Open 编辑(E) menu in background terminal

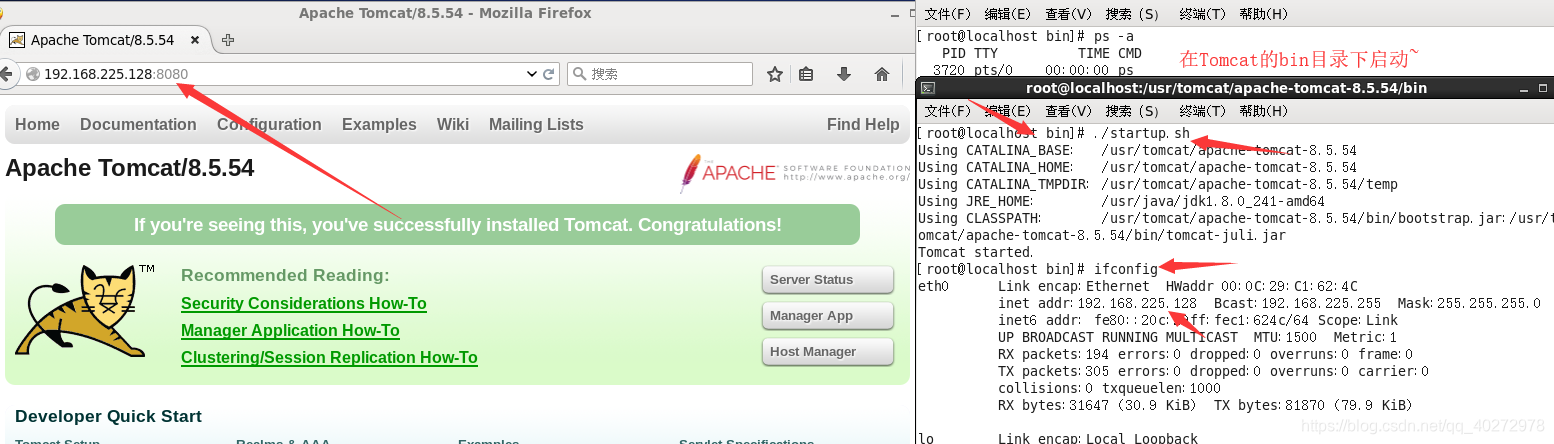coord(1008,14)
